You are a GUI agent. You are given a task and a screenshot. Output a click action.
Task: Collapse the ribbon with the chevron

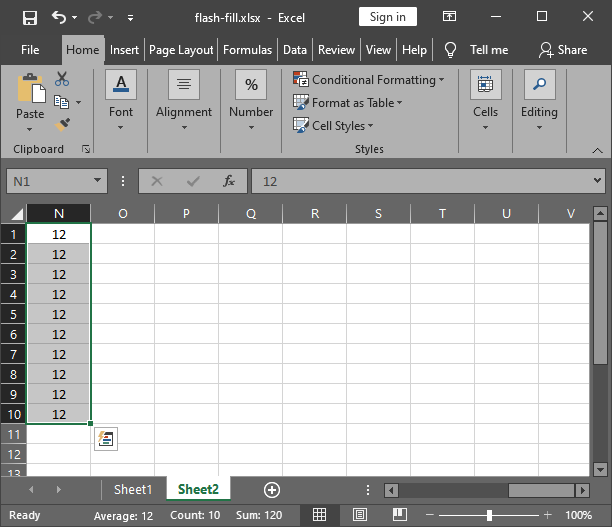point(597,150)
